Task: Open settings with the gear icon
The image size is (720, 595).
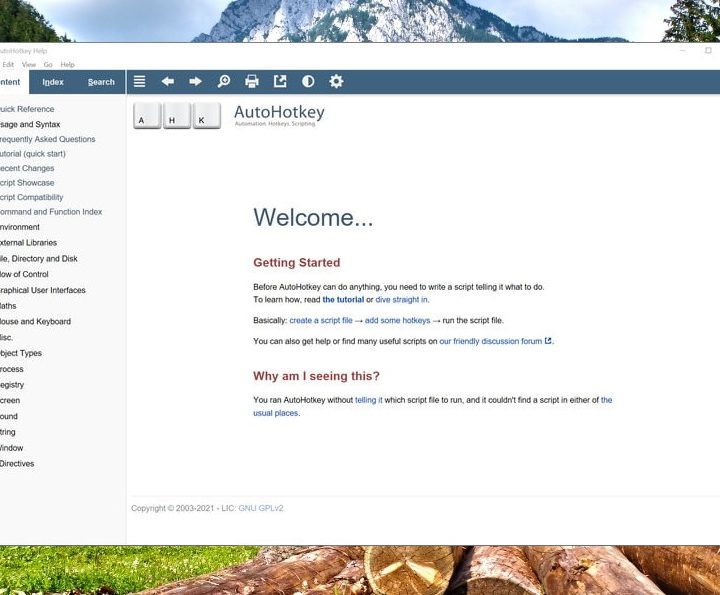Action: click(336, 82)
